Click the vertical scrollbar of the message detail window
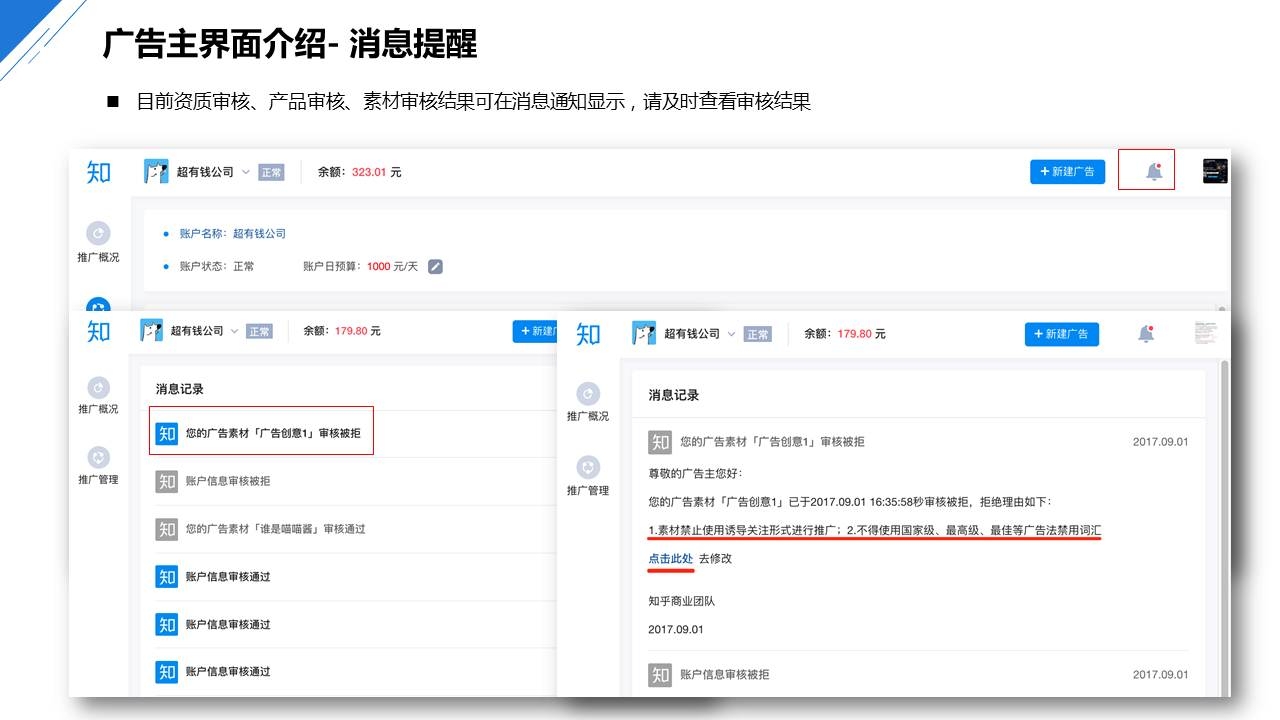1280x720 pixels. pyautogui.click(x=1222, y=520)
